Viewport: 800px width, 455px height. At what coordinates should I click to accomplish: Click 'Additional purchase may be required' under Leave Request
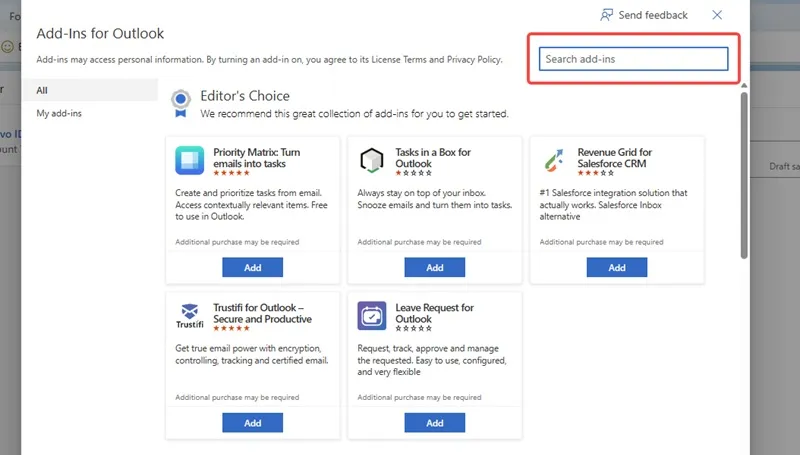click(x=419, y=397)
